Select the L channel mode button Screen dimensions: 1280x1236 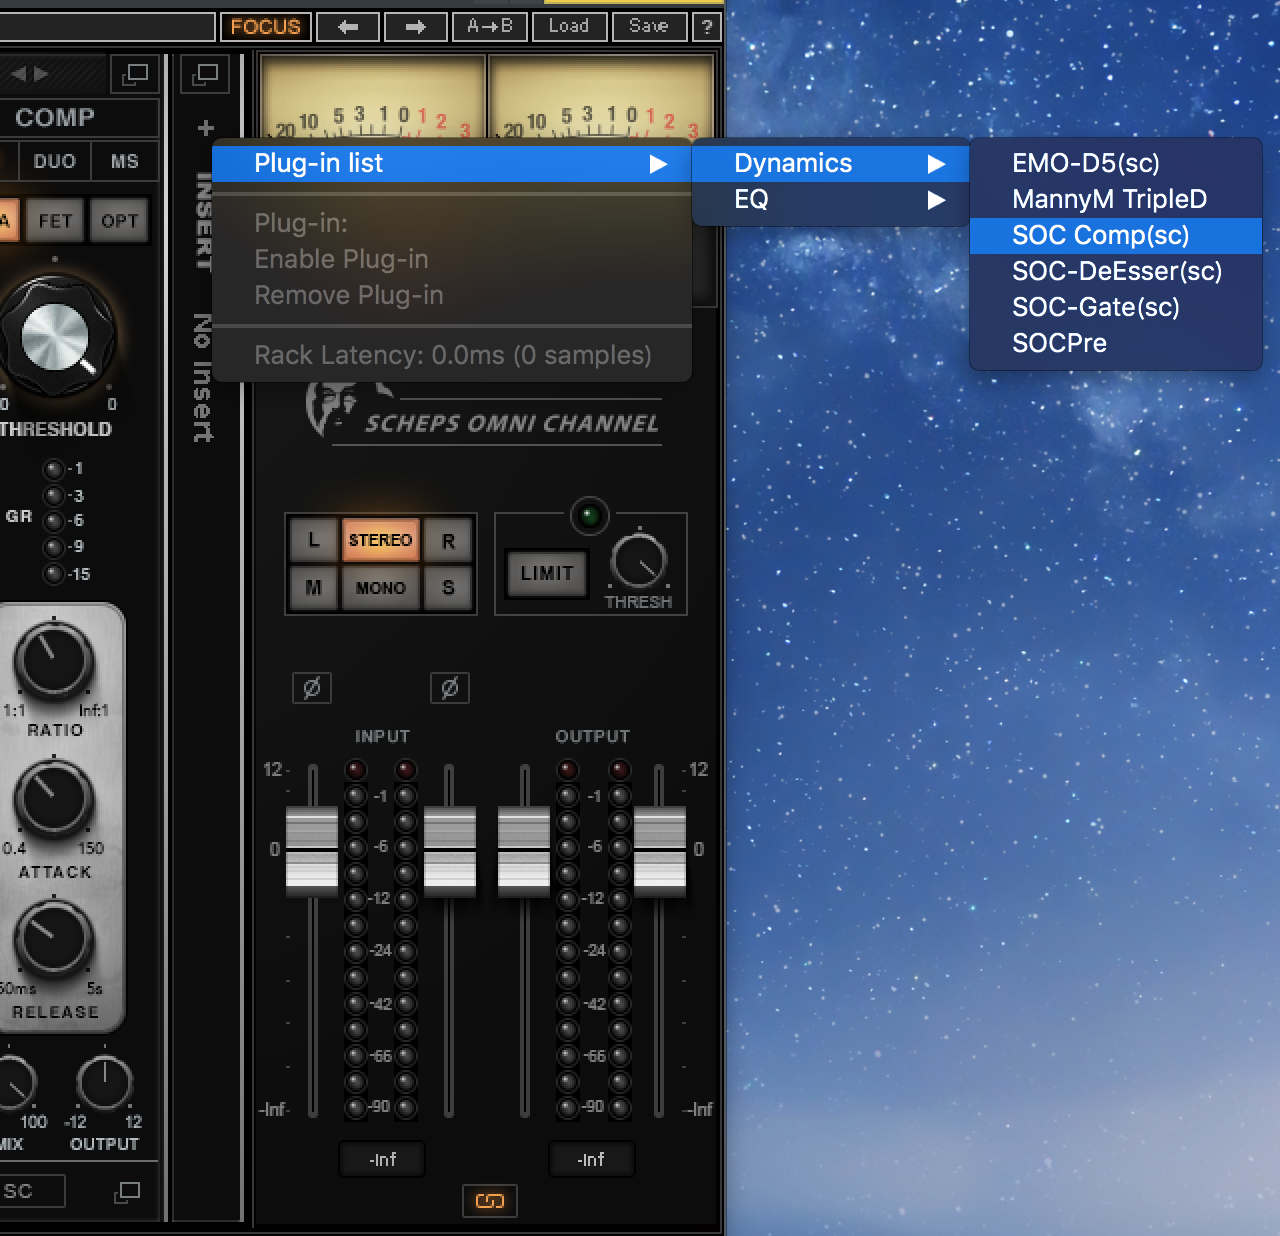[x=314, y=540]
